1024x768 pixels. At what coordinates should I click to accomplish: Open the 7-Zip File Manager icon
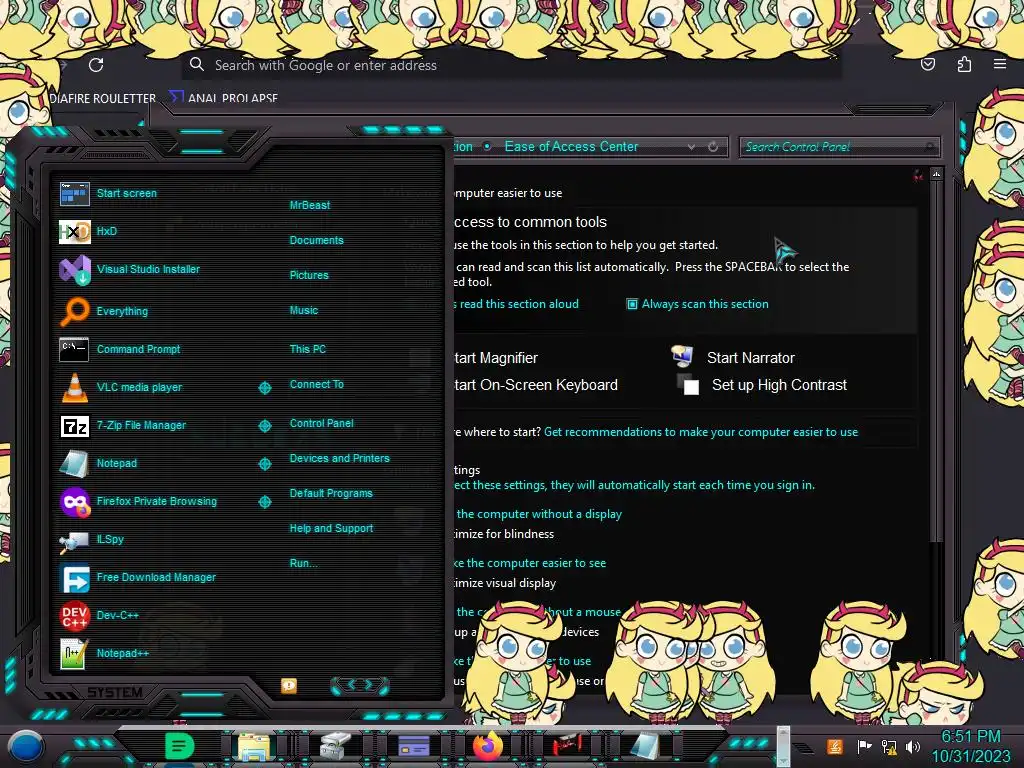pos(74,426)
